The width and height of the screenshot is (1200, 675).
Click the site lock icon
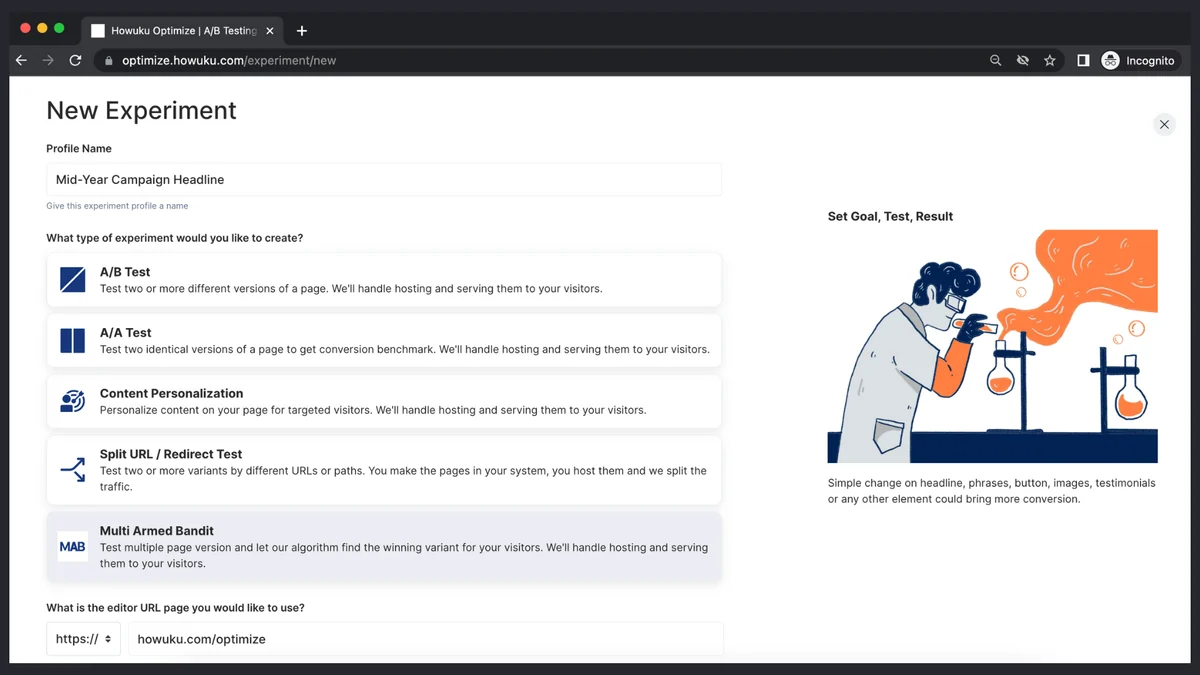point(109,60)
